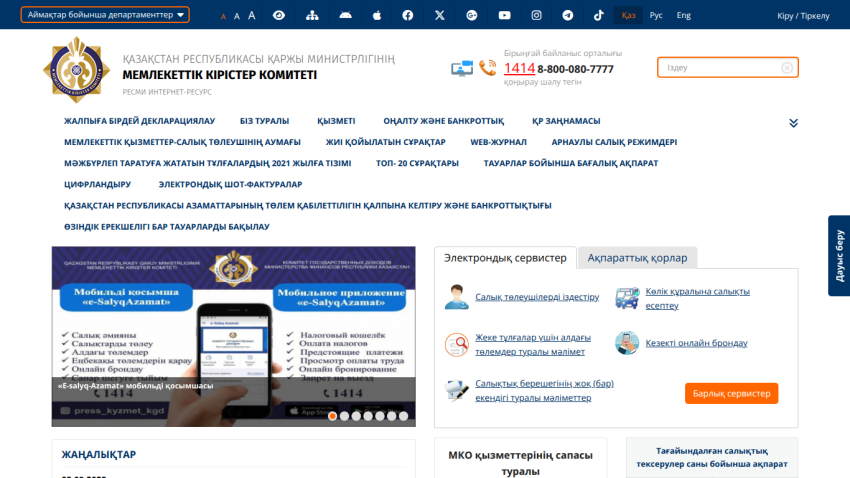This screenshot has height=478, width=850.
Task: Select the last carousel dot
Action: 403,416
